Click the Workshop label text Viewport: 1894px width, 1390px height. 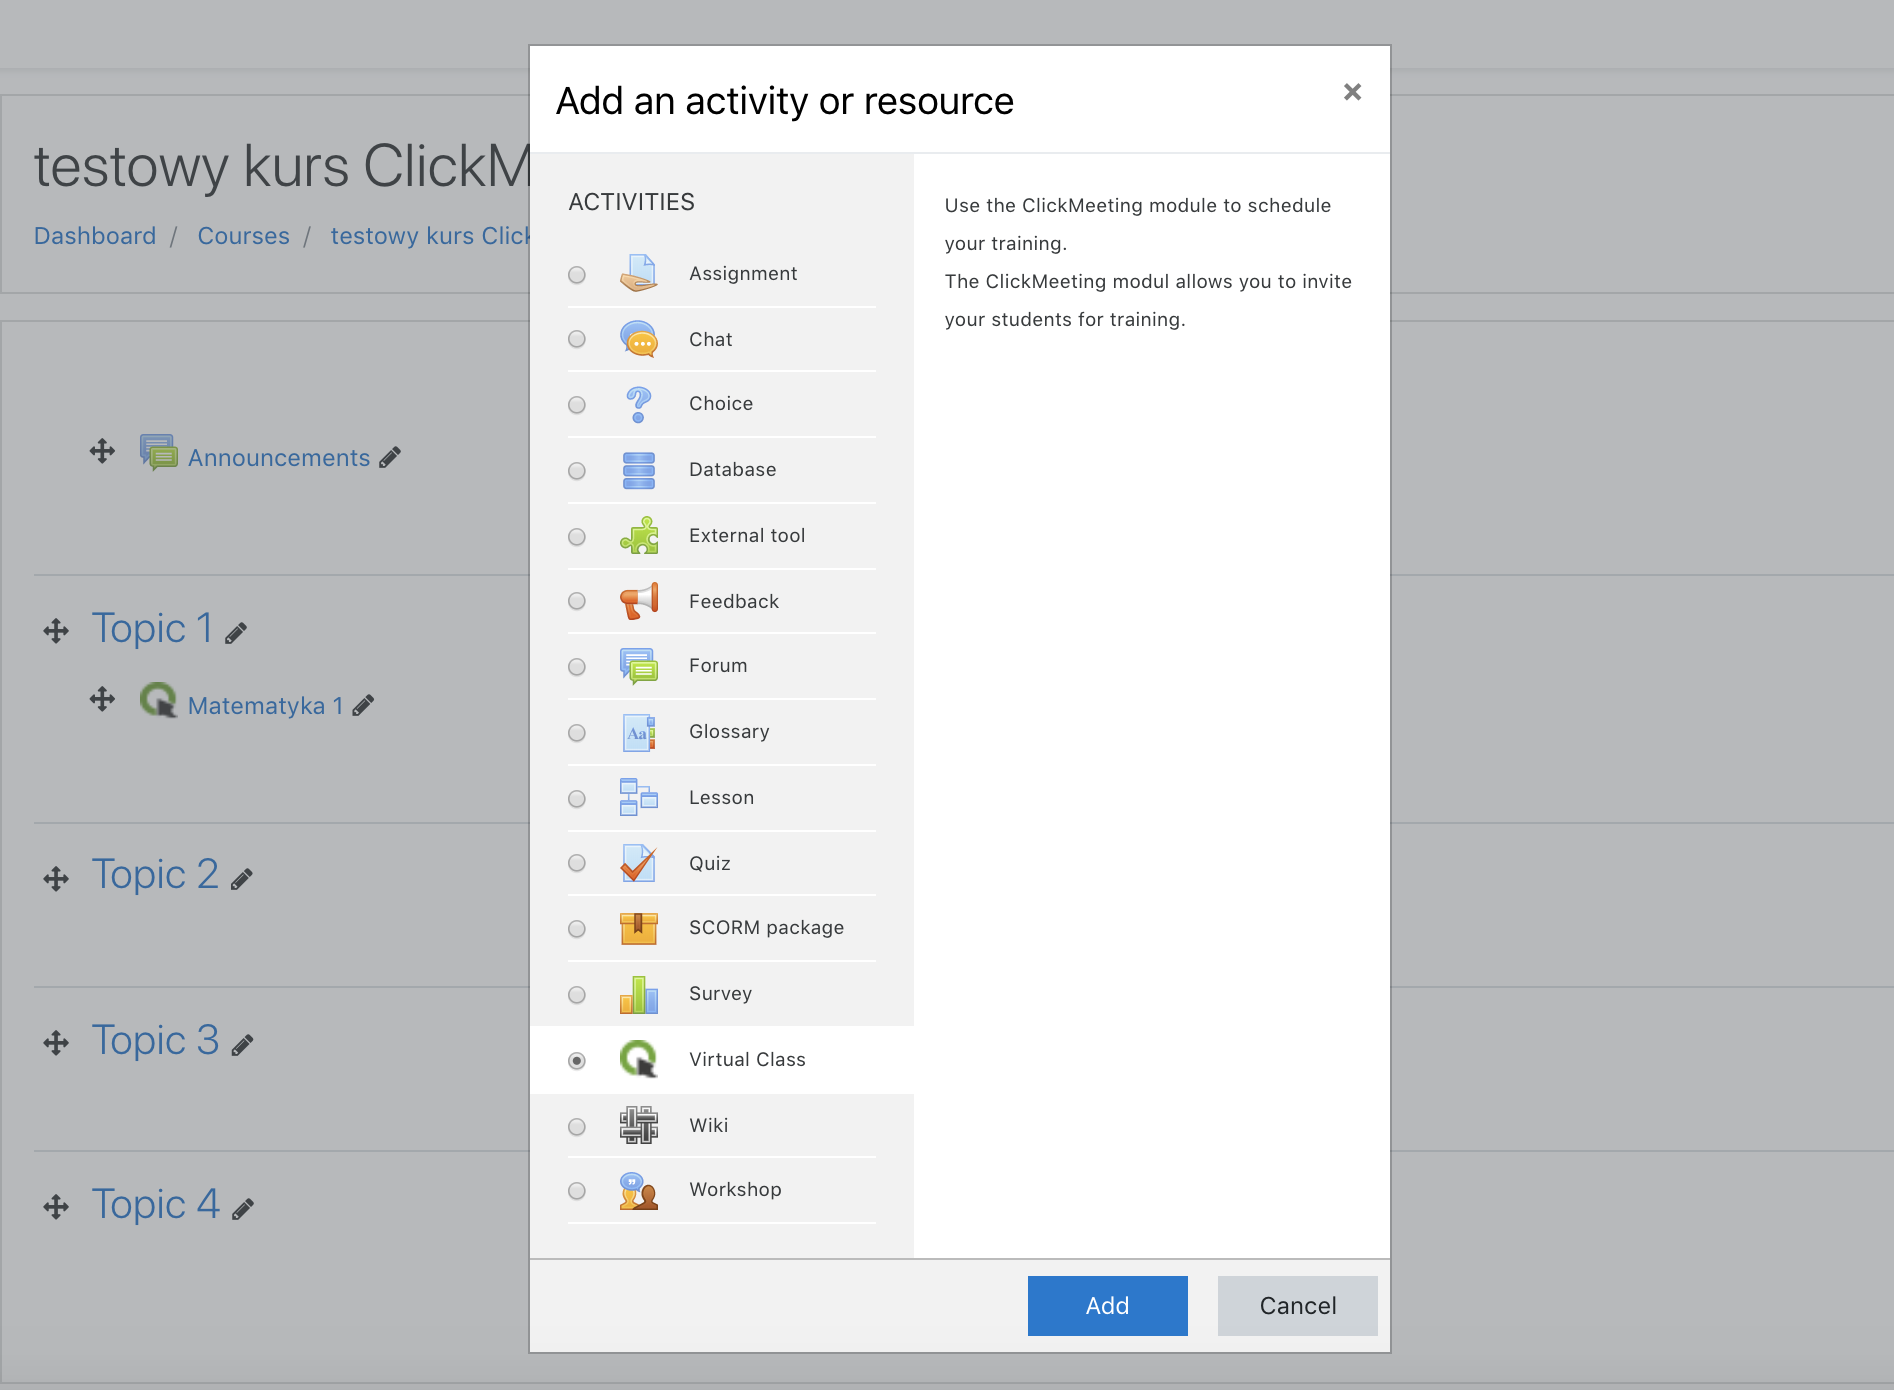pos(735,1190)
